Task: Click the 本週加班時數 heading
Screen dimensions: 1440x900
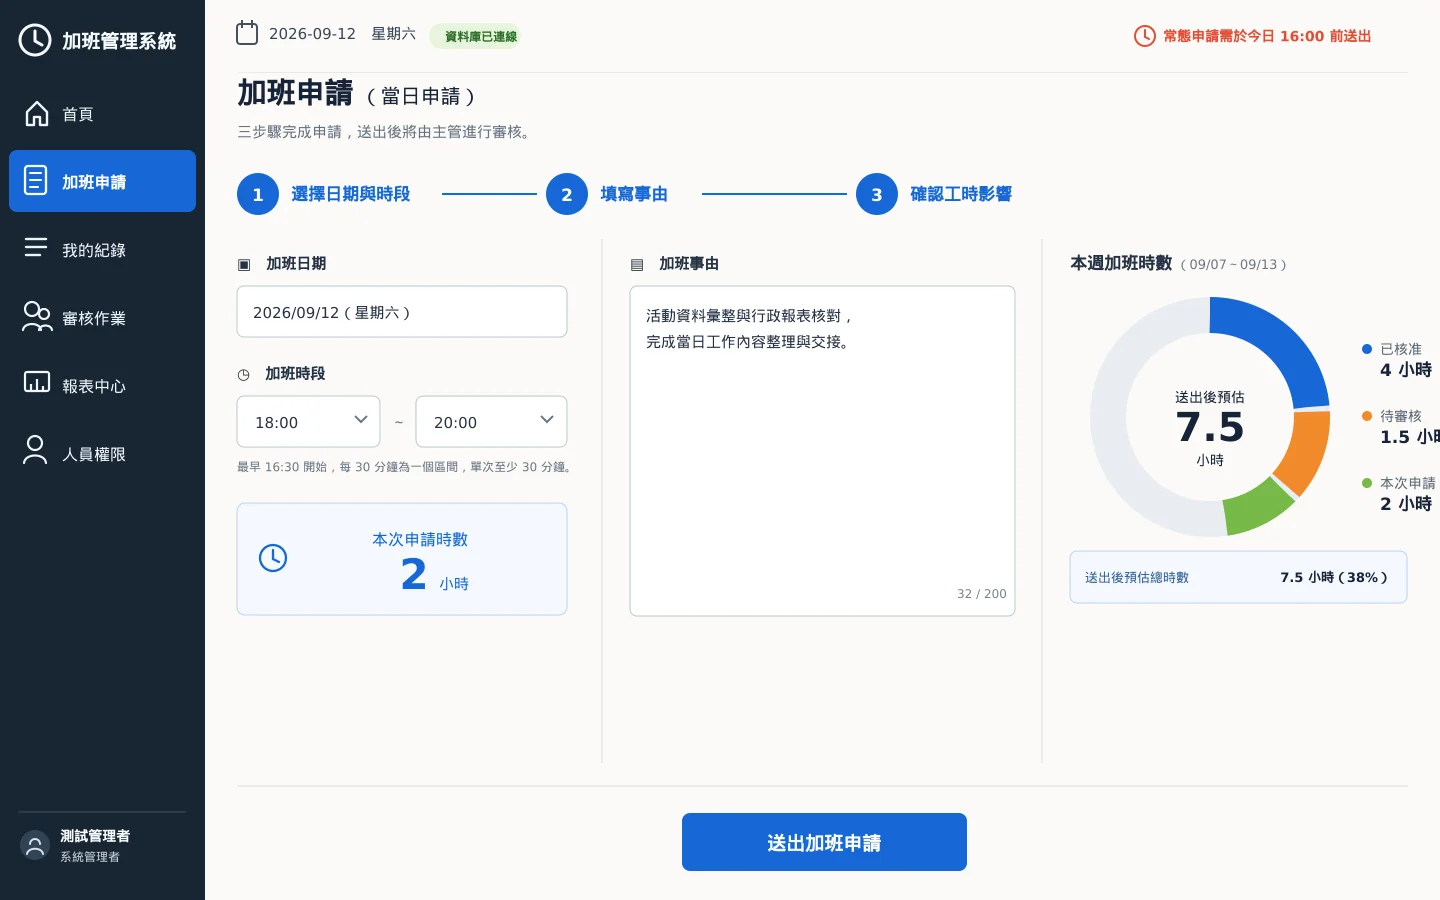Action: (1121, 263)
